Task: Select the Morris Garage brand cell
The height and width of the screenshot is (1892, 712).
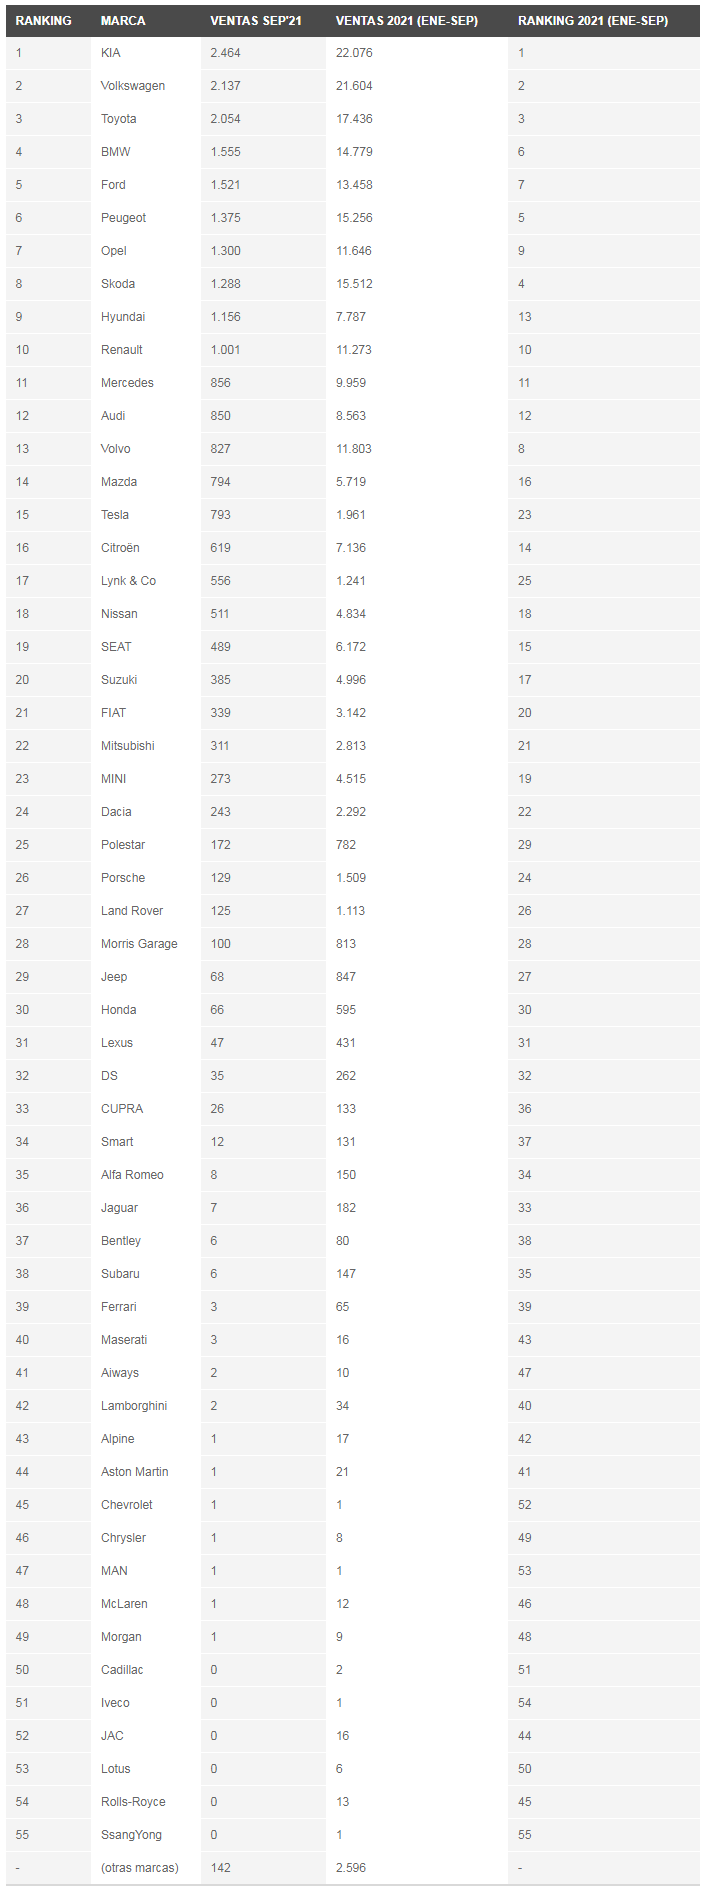Action: 139,944
